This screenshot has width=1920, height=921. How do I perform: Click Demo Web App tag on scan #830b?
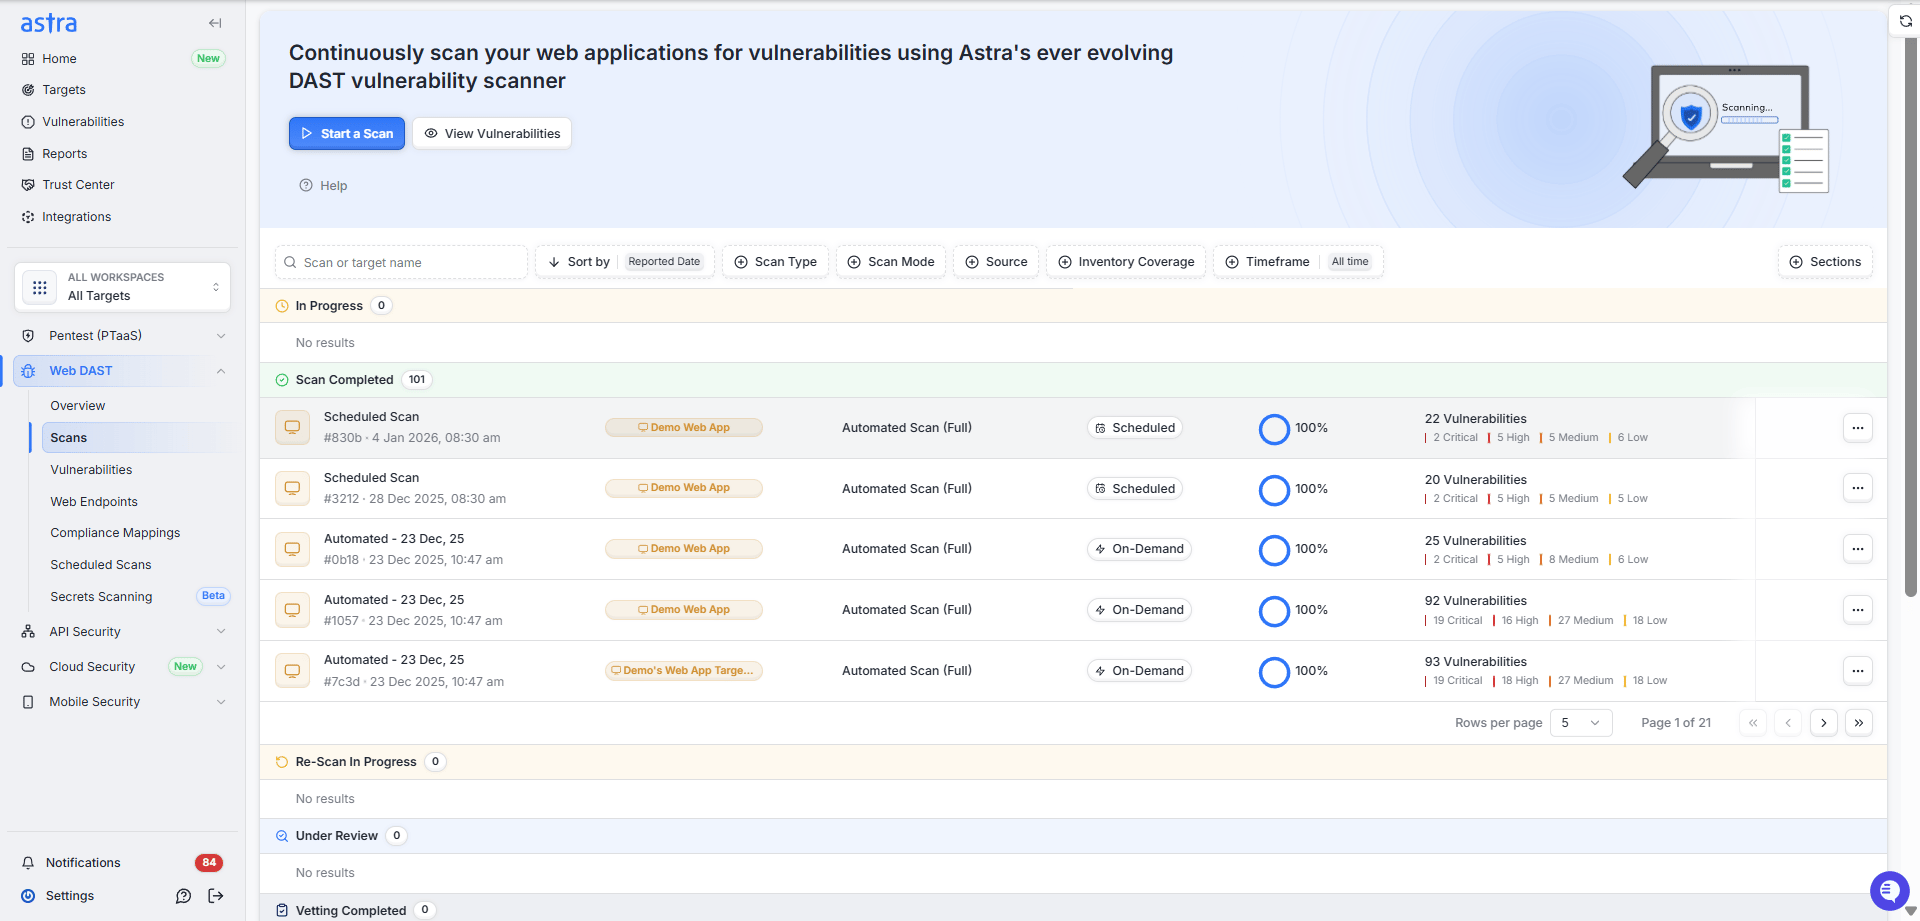click(x=684, y=428)
